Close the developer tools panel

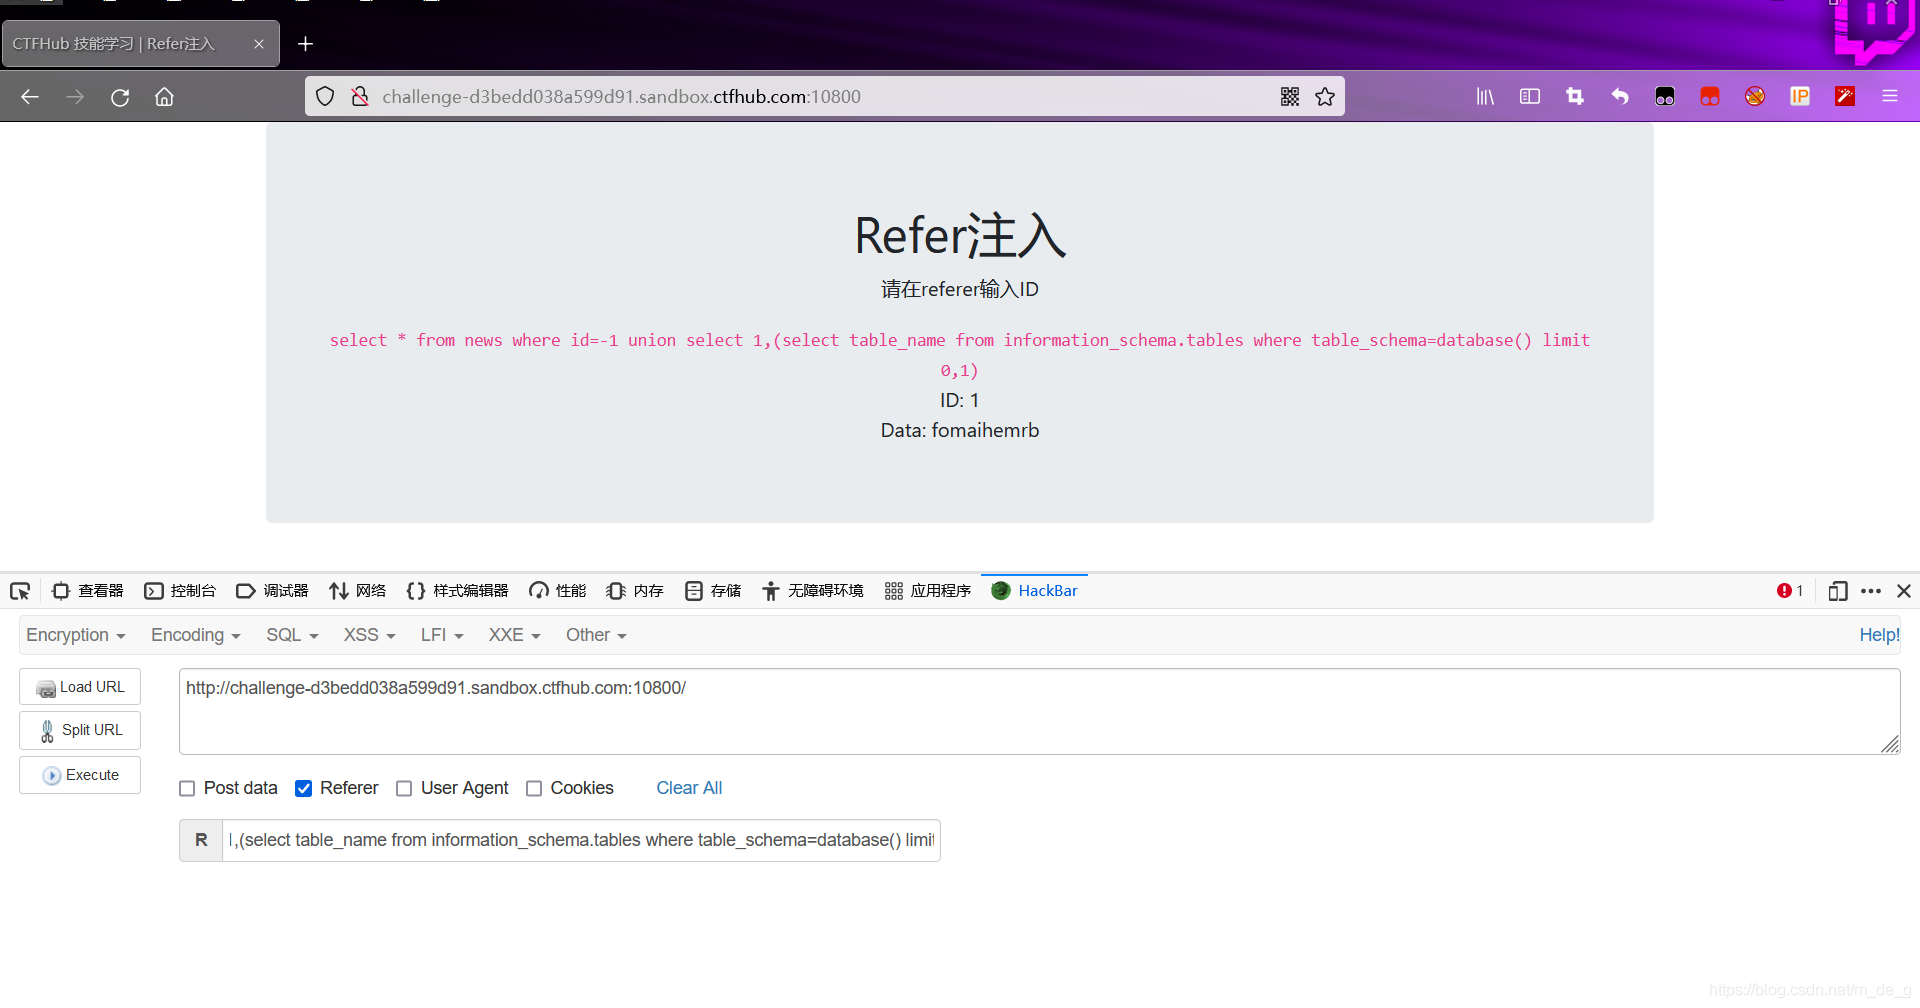(x=1904, y=591)
